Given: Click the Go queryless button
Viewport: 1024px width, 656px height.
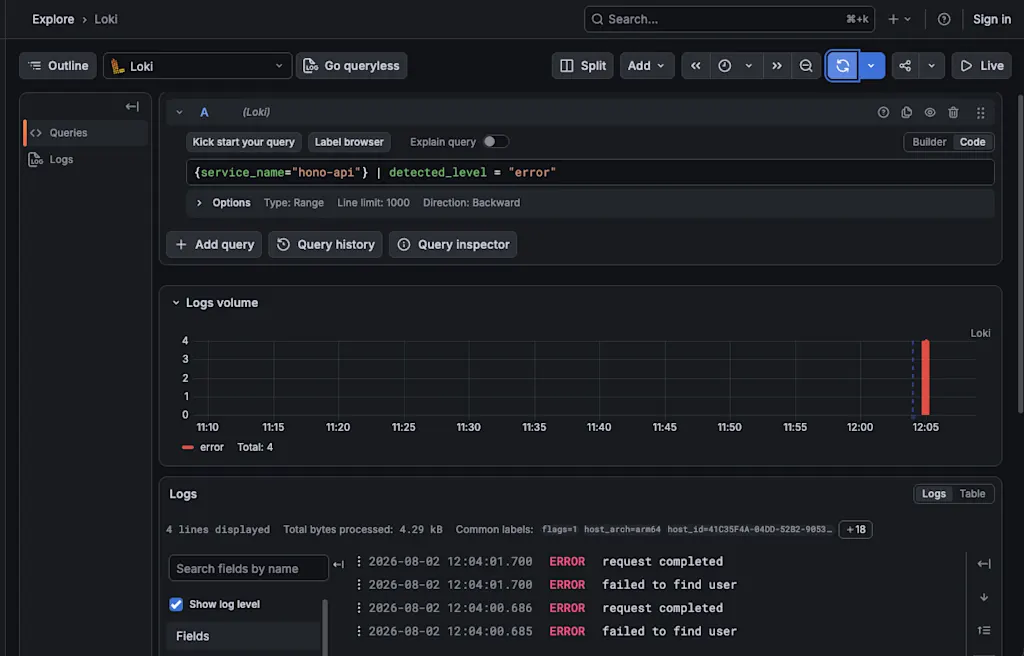Looking at the screenshot, I should [x=351, y=65].
